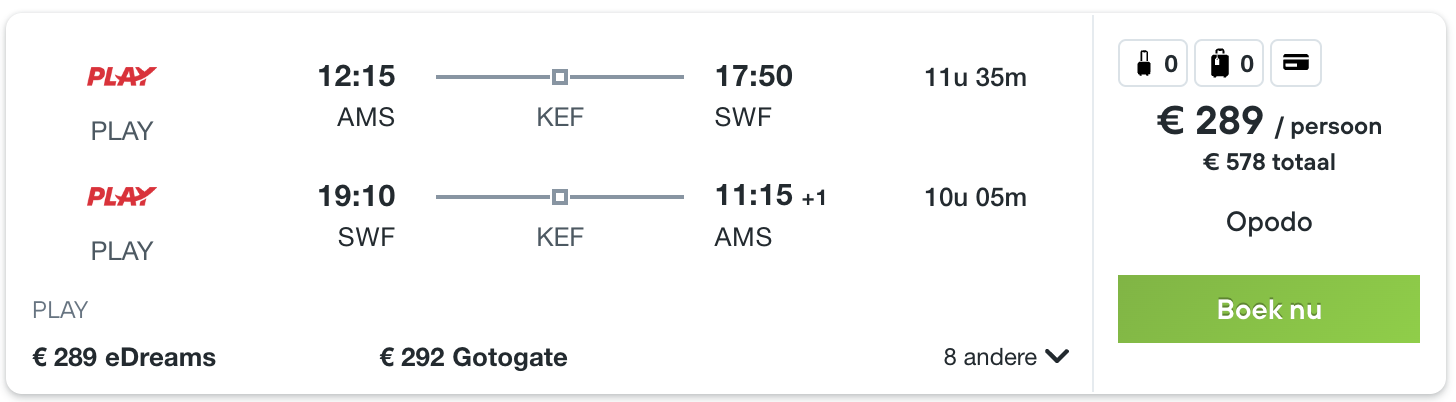Click the chevron next to 8 andere
Screen dimensions: 1456x402
click(x=1057, y=357)
